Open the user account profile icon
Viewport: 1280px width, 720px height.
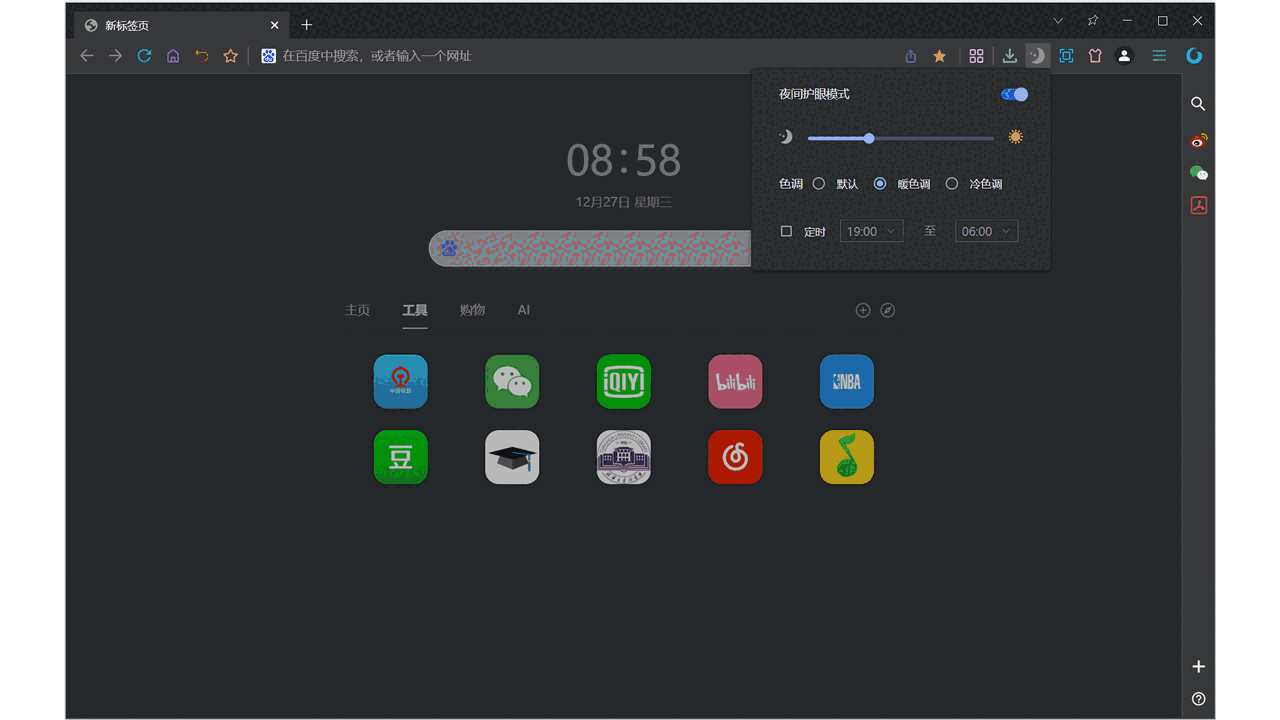1124,55
